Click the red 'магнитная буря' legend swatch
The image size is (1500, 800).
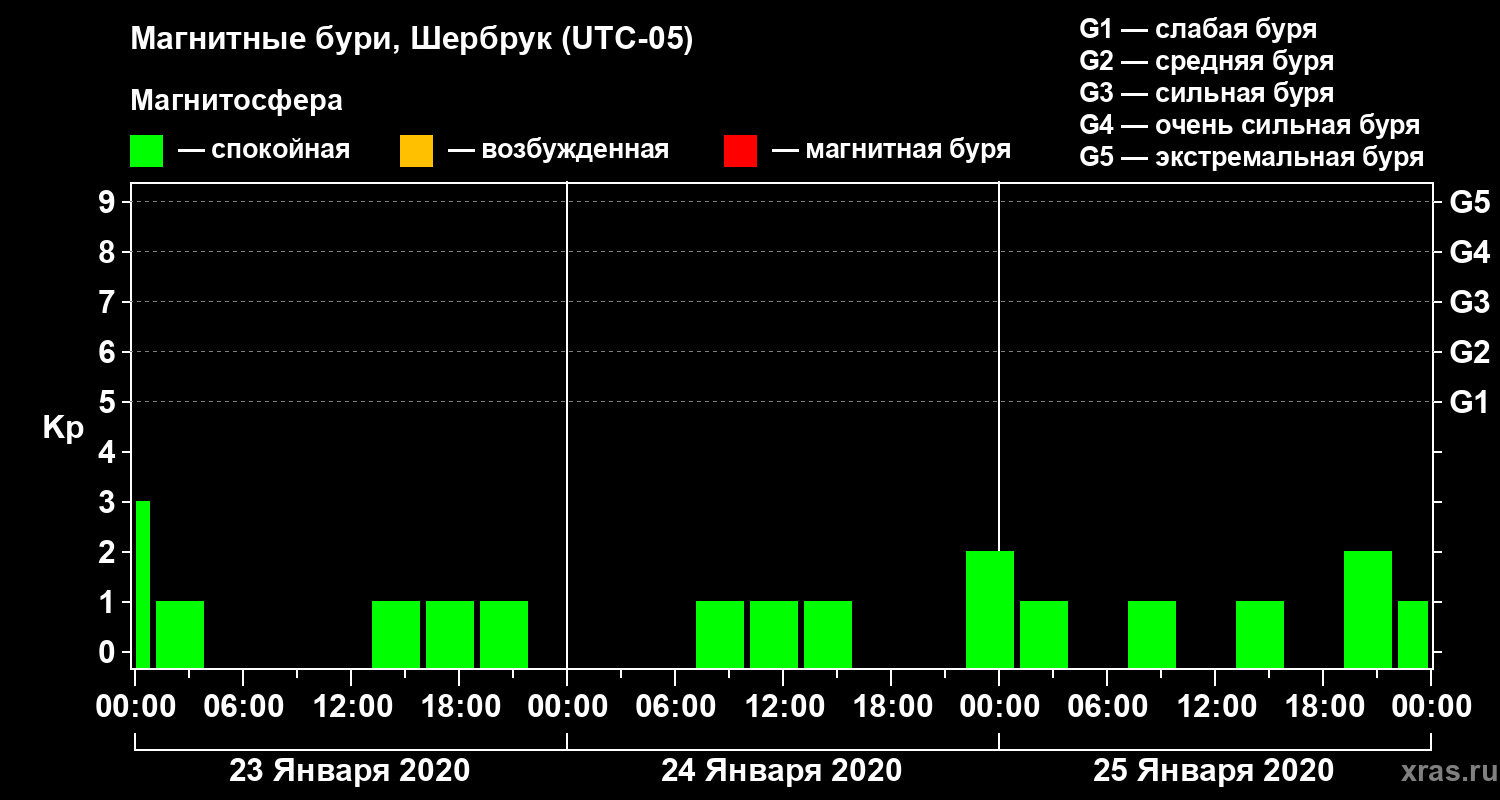[740, 151]
